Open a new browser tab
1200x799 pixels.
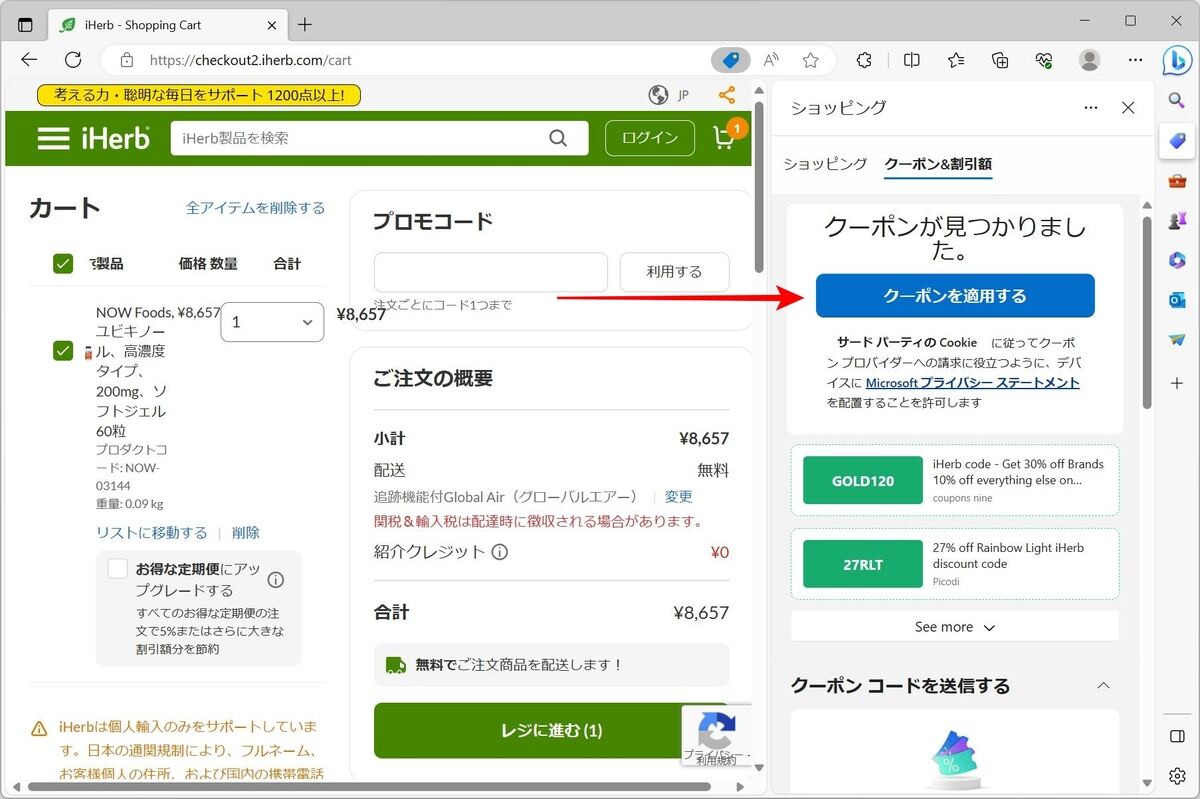(x=305, y=24)
